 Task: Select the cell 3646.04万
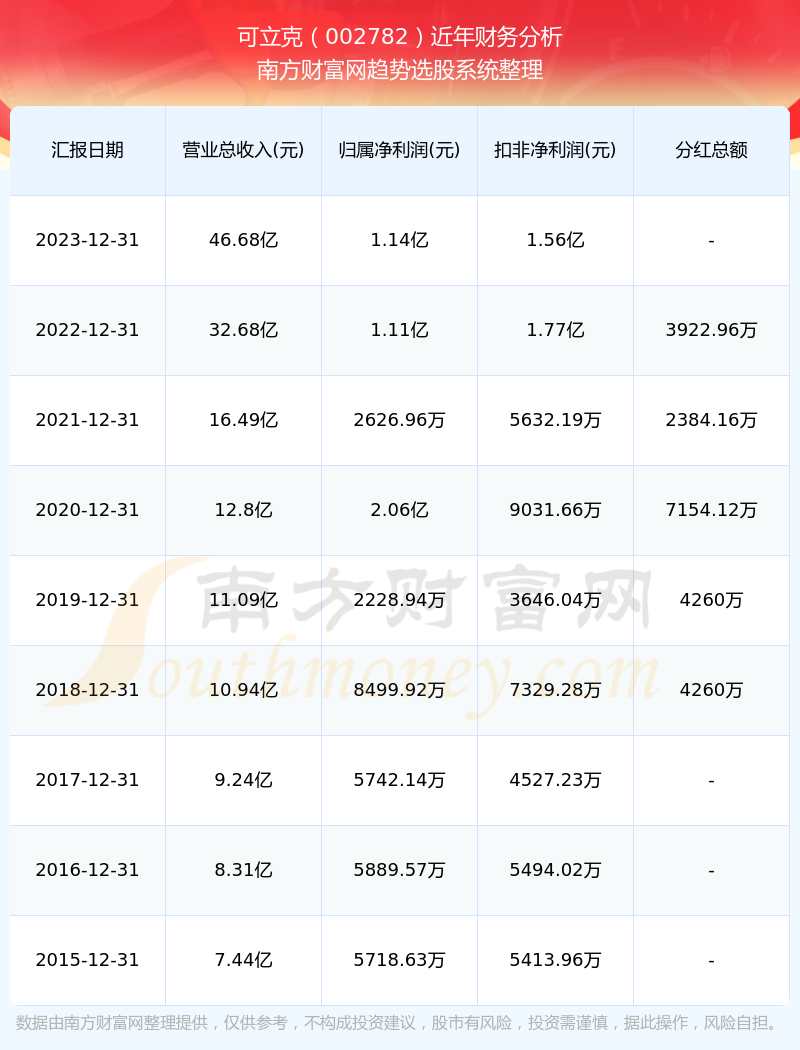556,600
